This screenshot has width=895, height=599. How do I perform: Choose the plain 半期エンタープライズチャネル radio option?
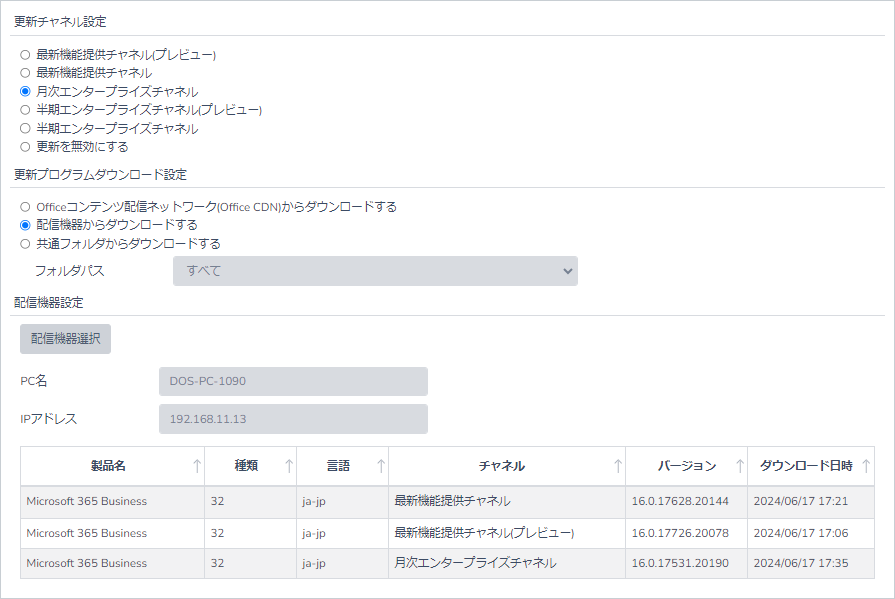click(x=25, y=128)
